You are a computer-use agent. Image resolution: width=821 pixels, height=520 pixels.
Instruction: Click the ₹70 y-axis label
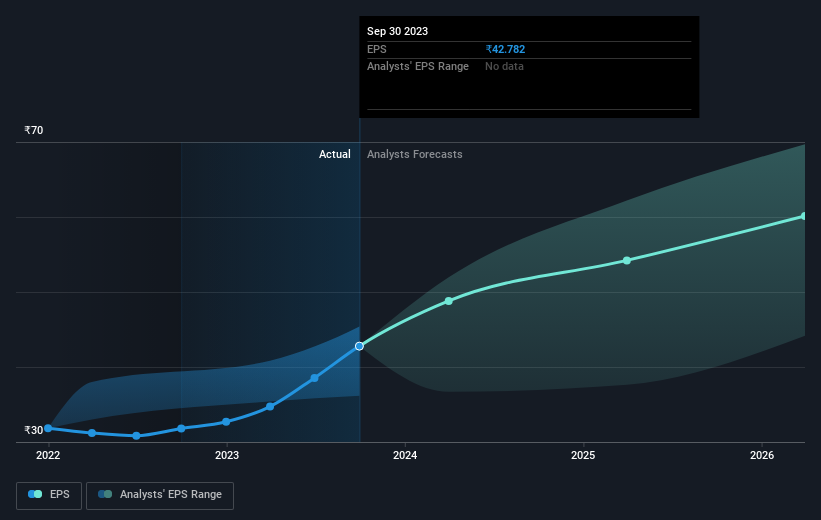34,130
